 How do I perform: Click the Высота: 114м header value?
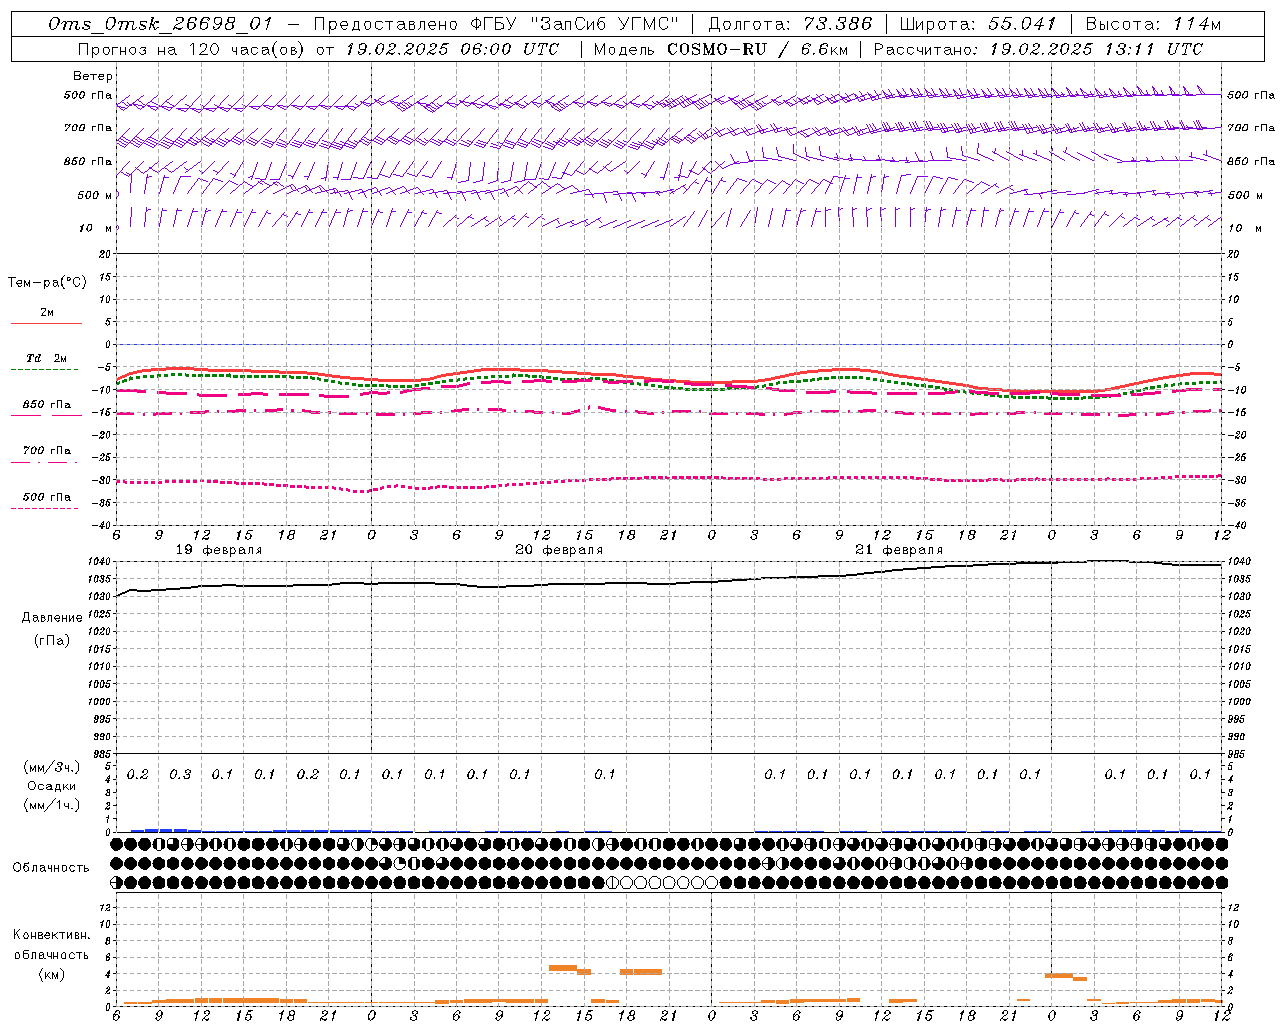(x=1153, y=24)
